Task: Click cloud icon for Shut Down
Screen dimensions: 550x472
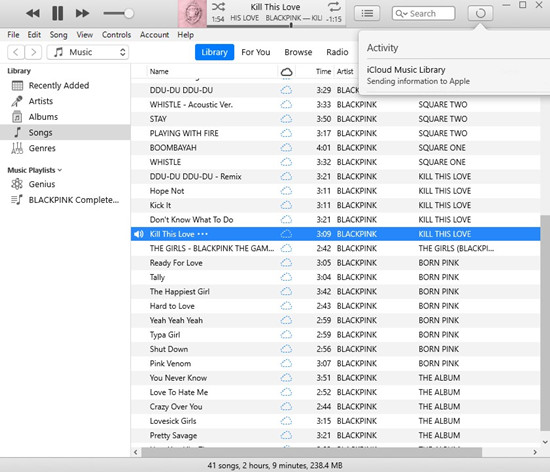Action: tap(286, 349)
